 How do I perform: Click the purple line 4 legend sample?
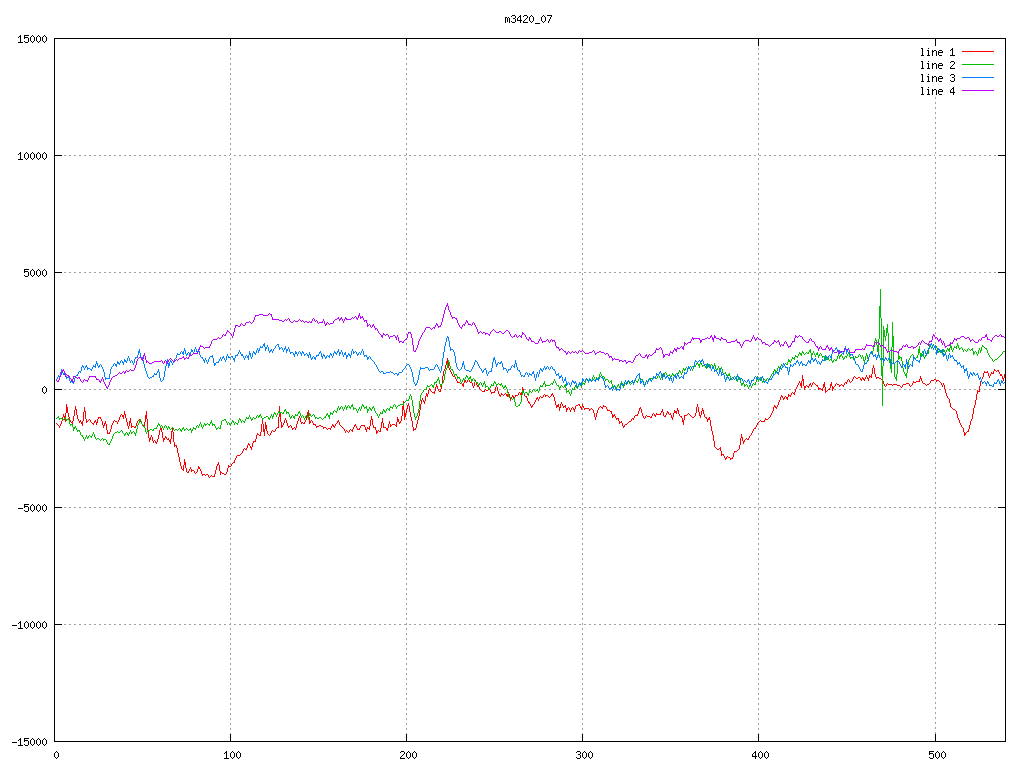point(978,91)
